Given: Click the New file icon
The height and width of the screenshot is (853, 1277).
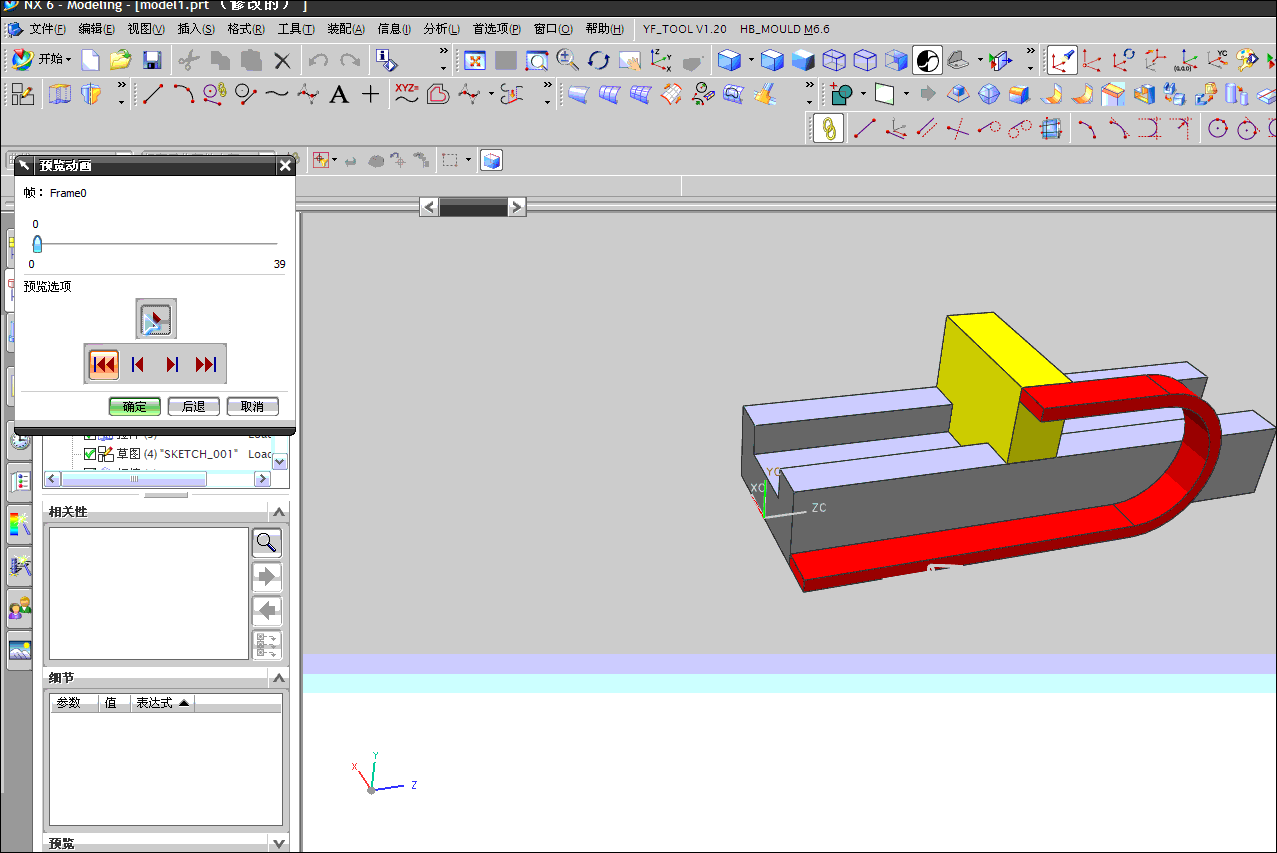Looking at the screenshot, I should point(91,60).
